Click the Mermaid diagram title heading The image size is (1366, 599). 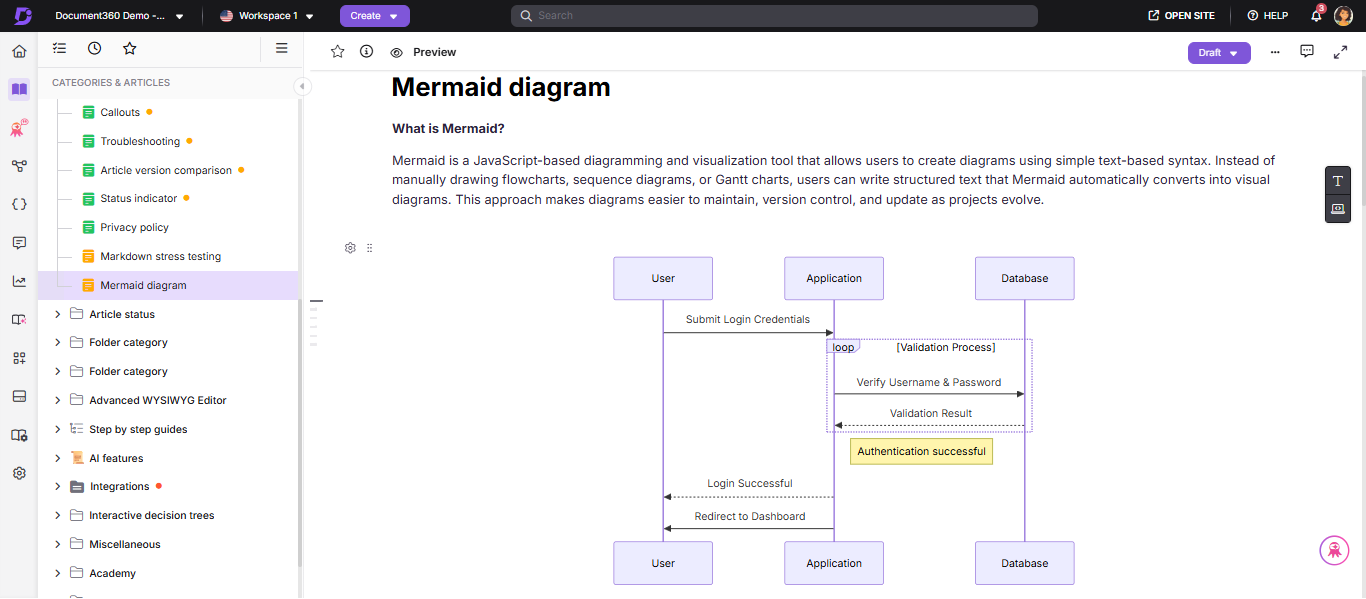(500, 87)
